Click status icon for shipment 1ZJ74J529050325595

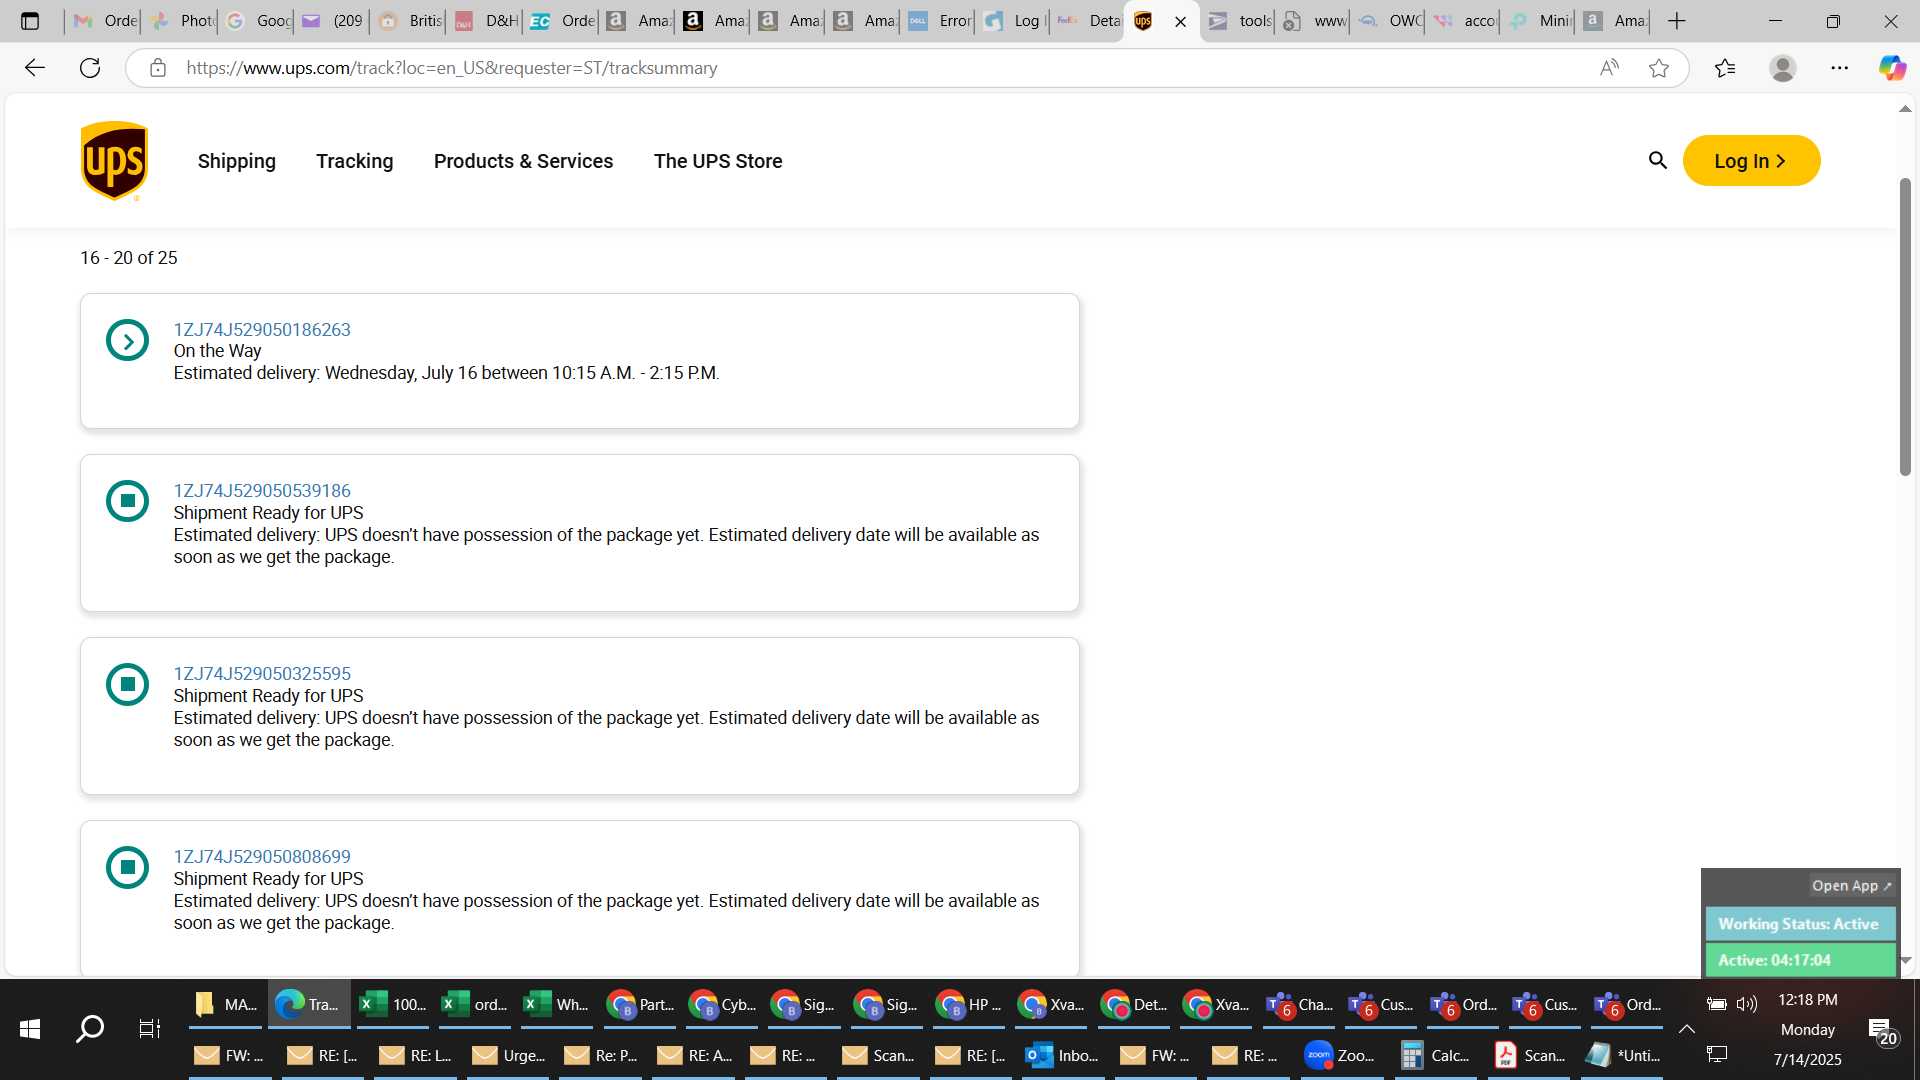pyautogui.click(x=127, y=684)
